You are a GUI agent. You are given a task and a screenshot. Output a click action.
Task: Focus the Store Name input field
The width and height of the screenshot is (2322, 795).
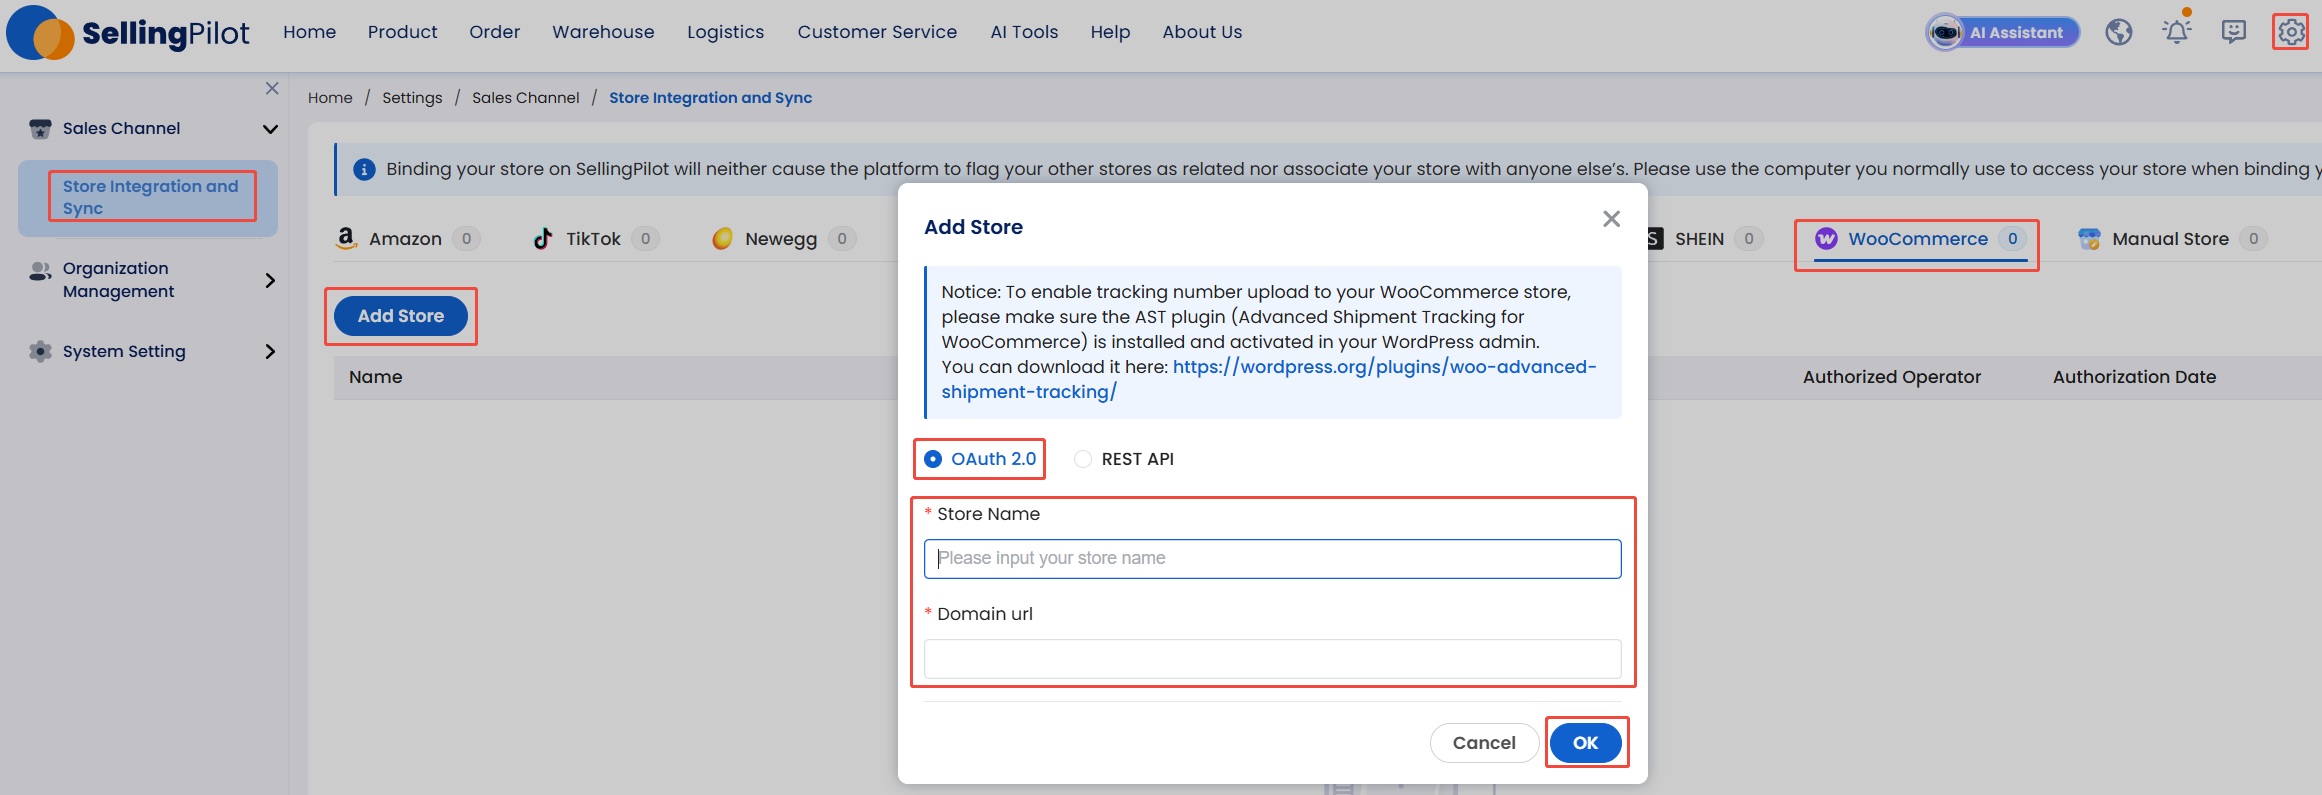pyautogui.click(x=1272, y=559)
